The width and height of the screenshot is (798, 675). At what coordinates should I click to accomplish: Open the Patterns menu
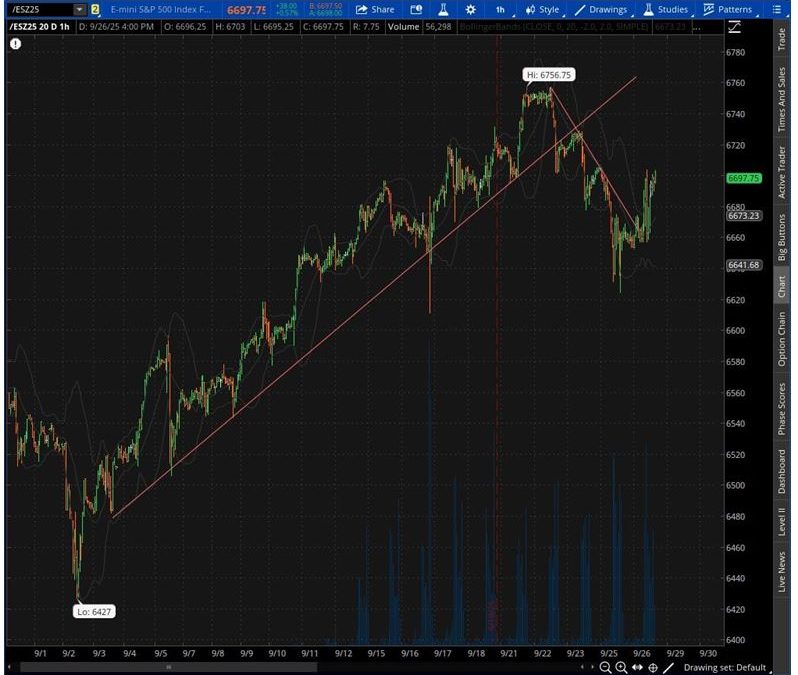tap(728, 9)
